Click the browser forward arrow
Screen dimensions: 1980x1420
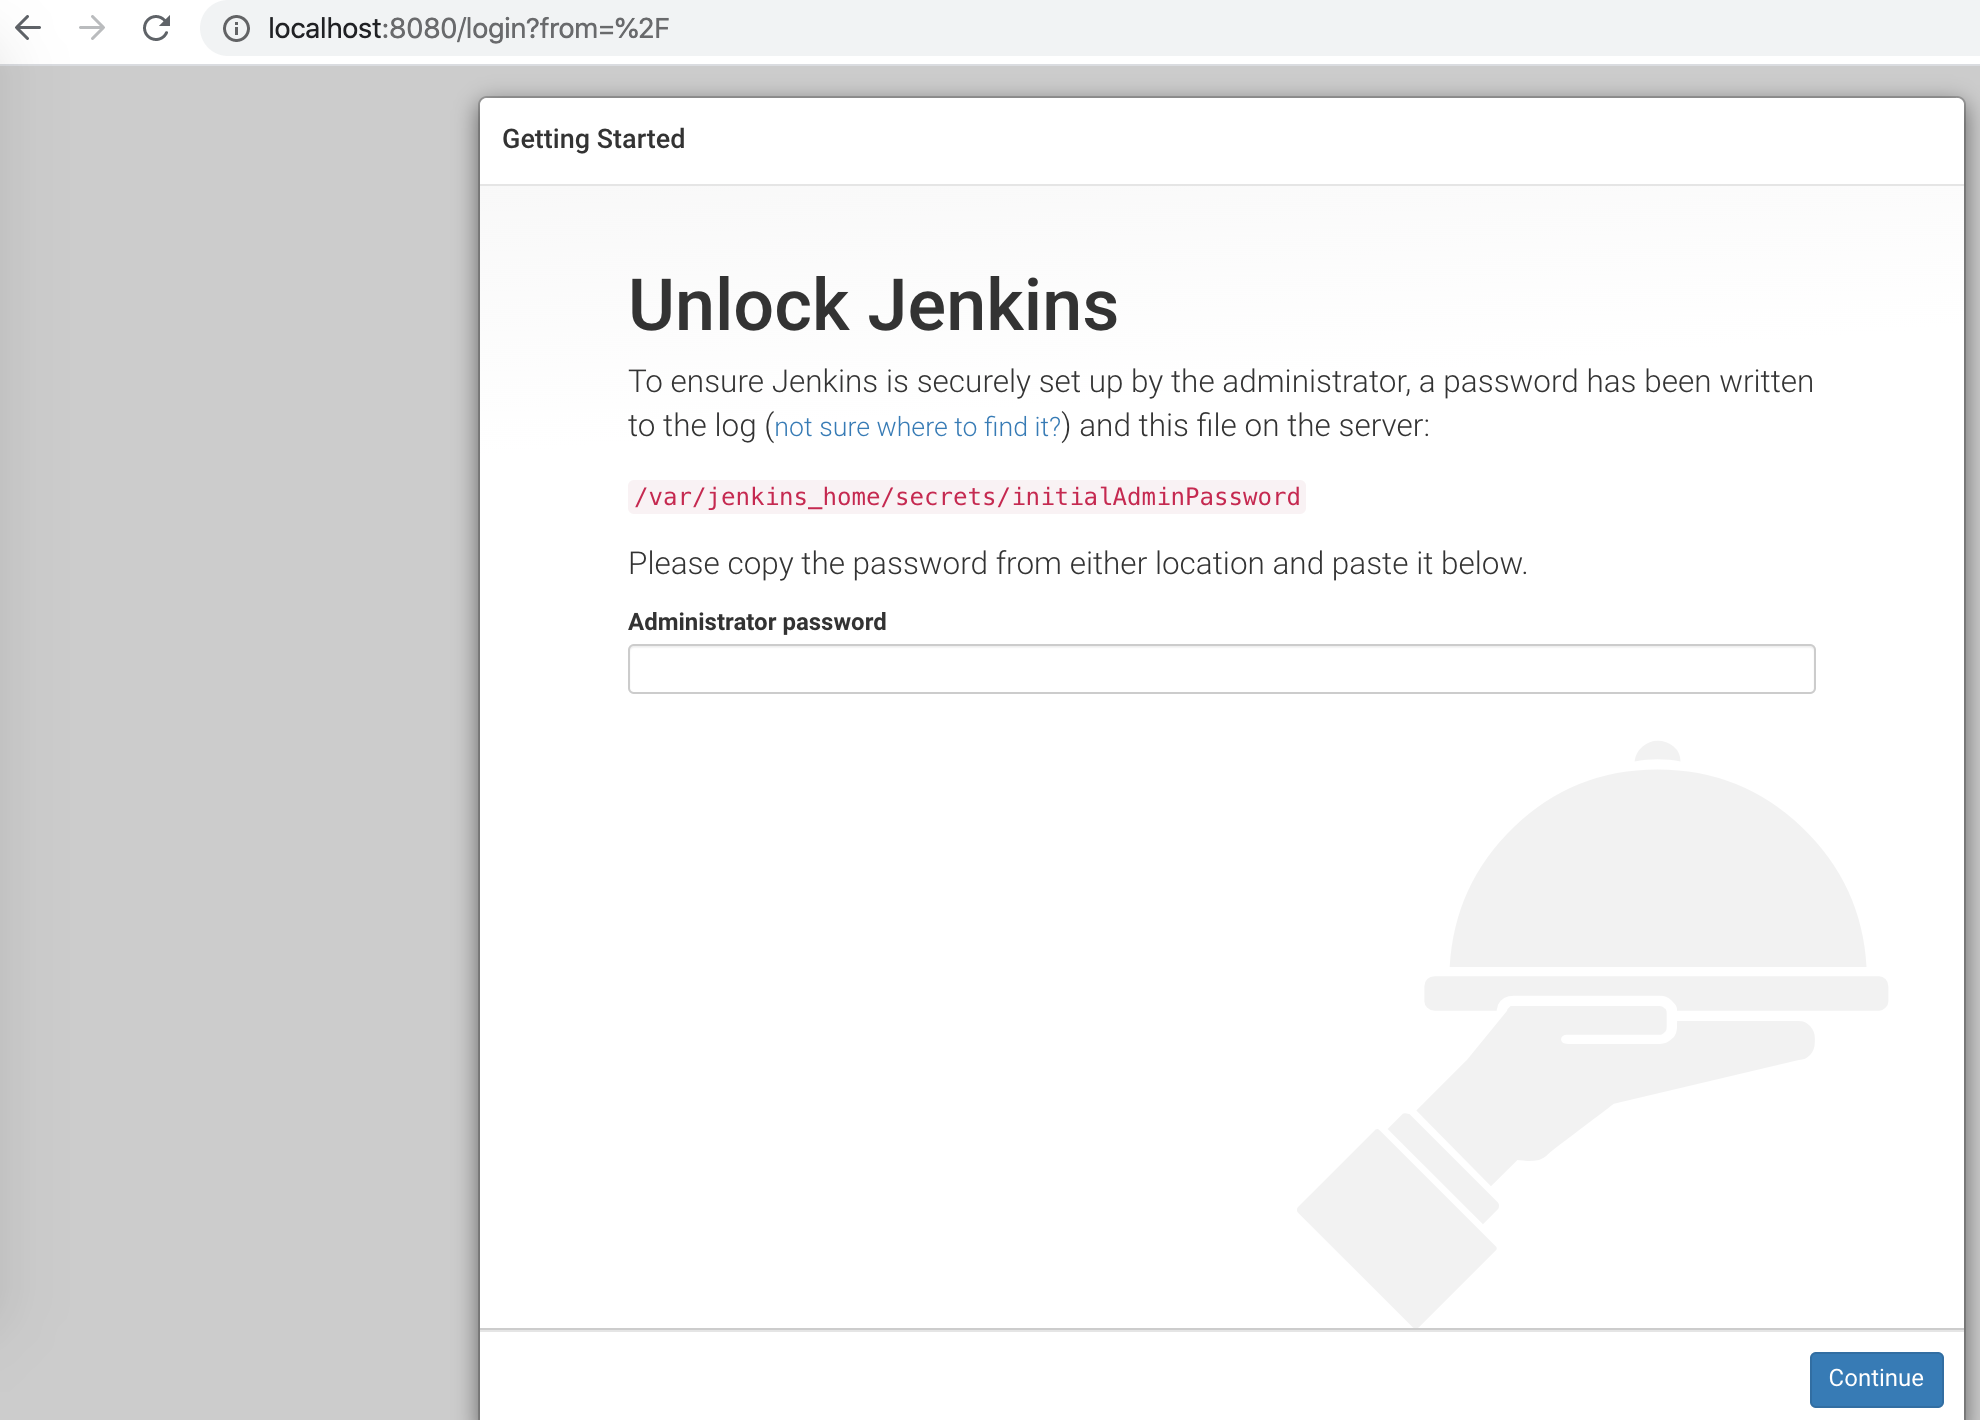coord(92,28)
